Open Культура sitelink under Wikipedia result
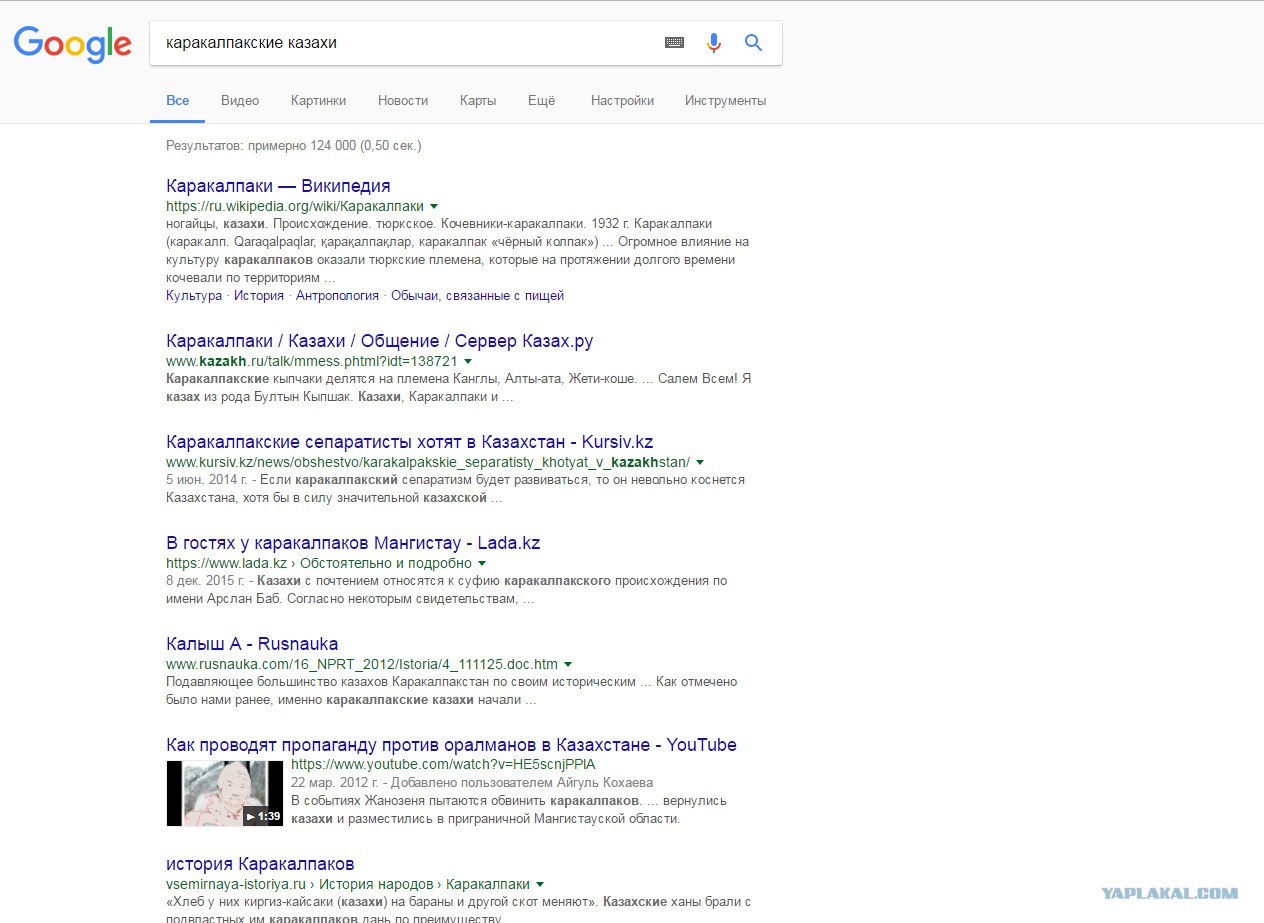This screenshot has height=923, width=1264. coord(194,296)
